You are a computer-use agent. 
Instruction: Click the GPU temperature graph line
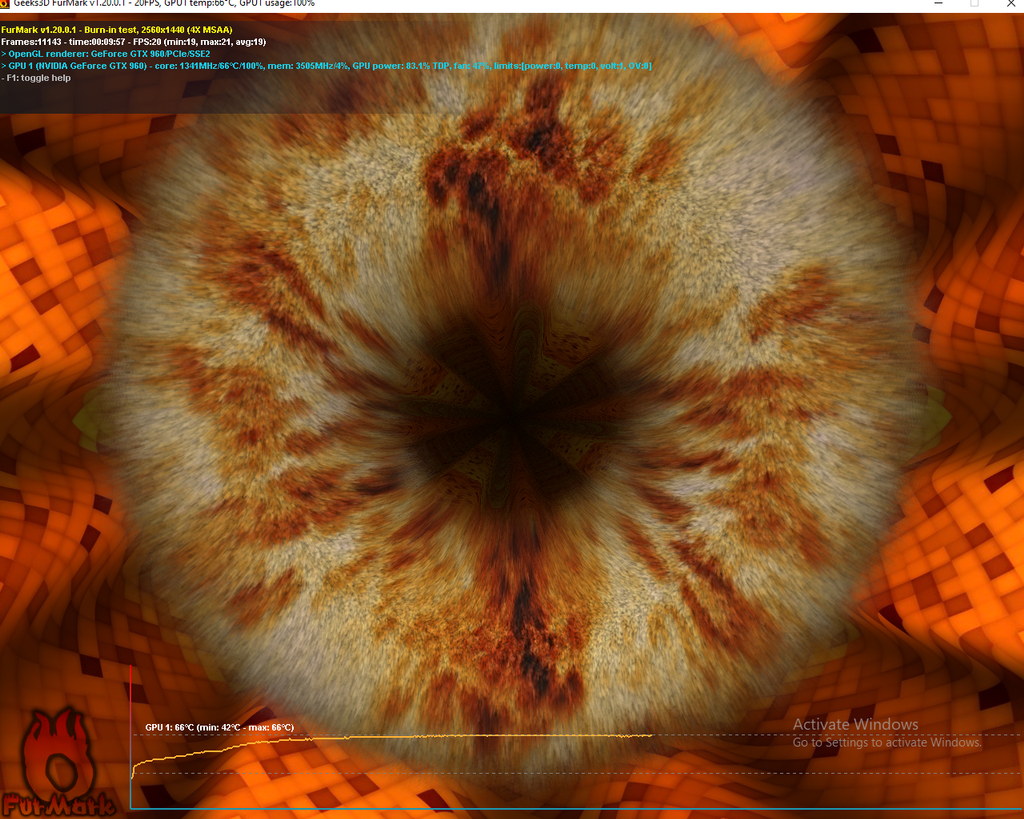point(392,737)
